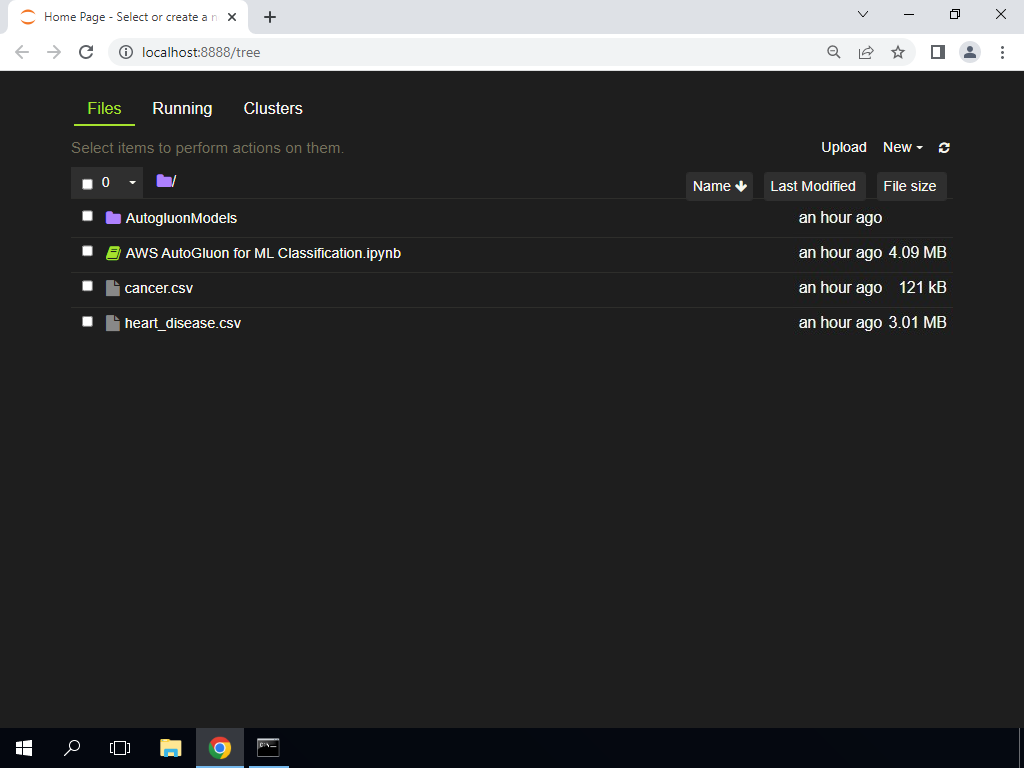Open Task View from the taskbar
Image resolution: width=1024 pixels, height=768 pixels.
[120, 748]
